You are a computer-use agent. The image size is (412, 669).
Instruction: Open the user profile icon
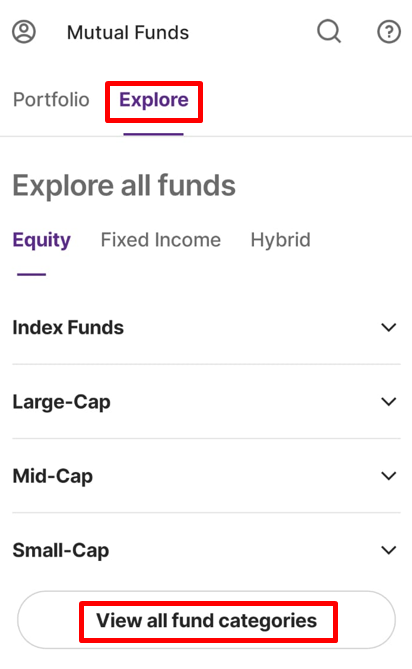pos(24,32)
